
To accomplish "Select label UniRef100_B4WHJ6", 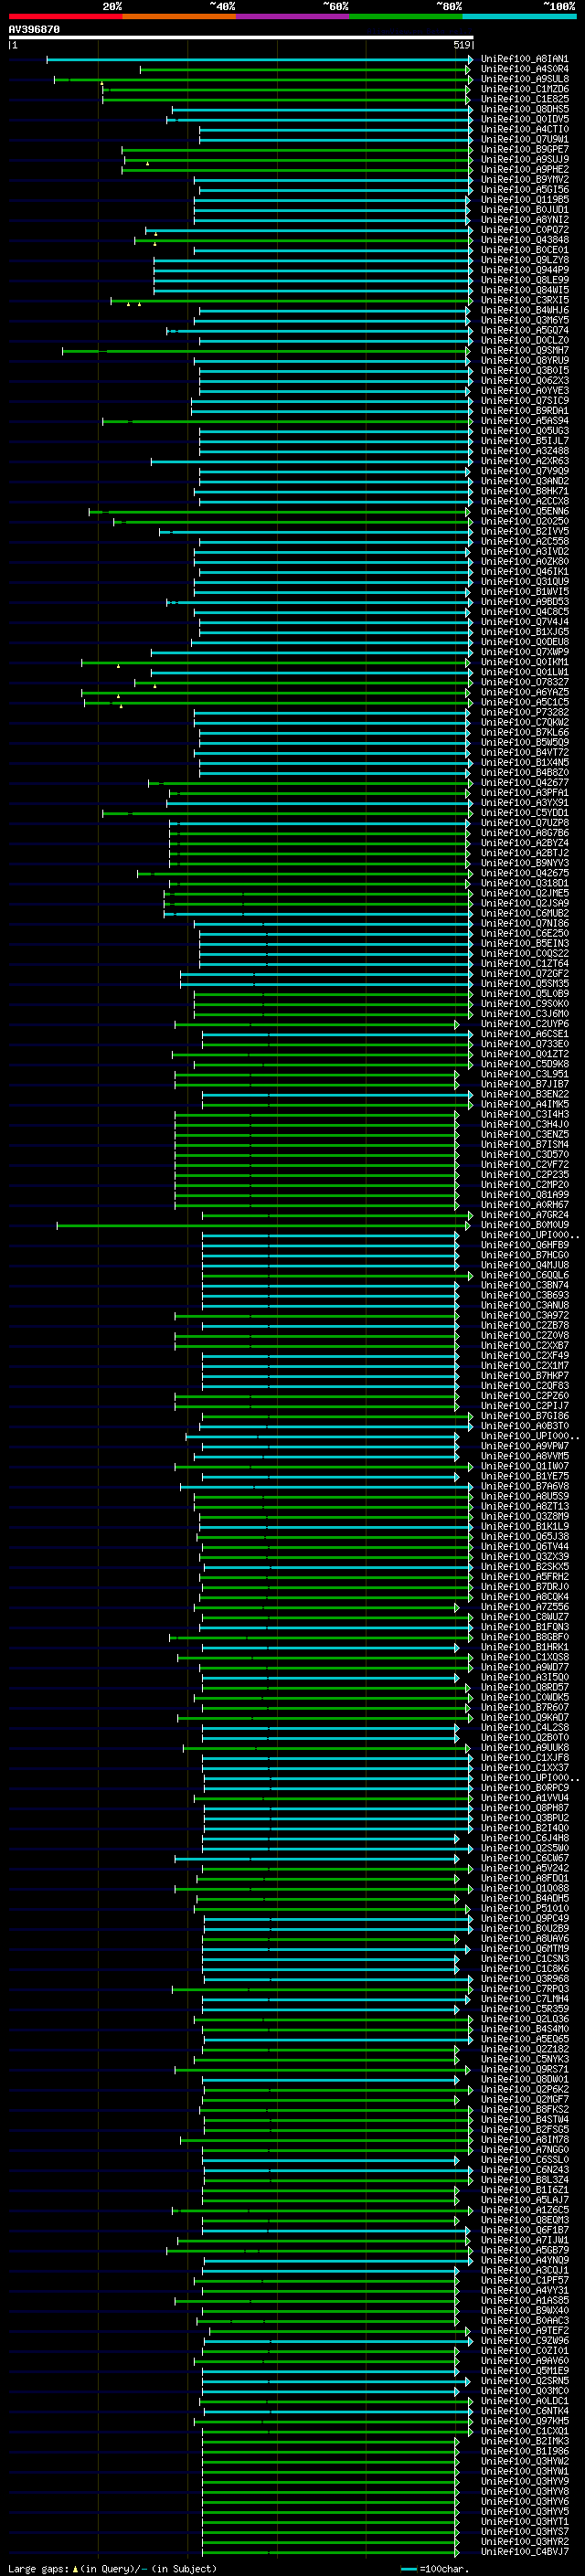I will (525, 310).
